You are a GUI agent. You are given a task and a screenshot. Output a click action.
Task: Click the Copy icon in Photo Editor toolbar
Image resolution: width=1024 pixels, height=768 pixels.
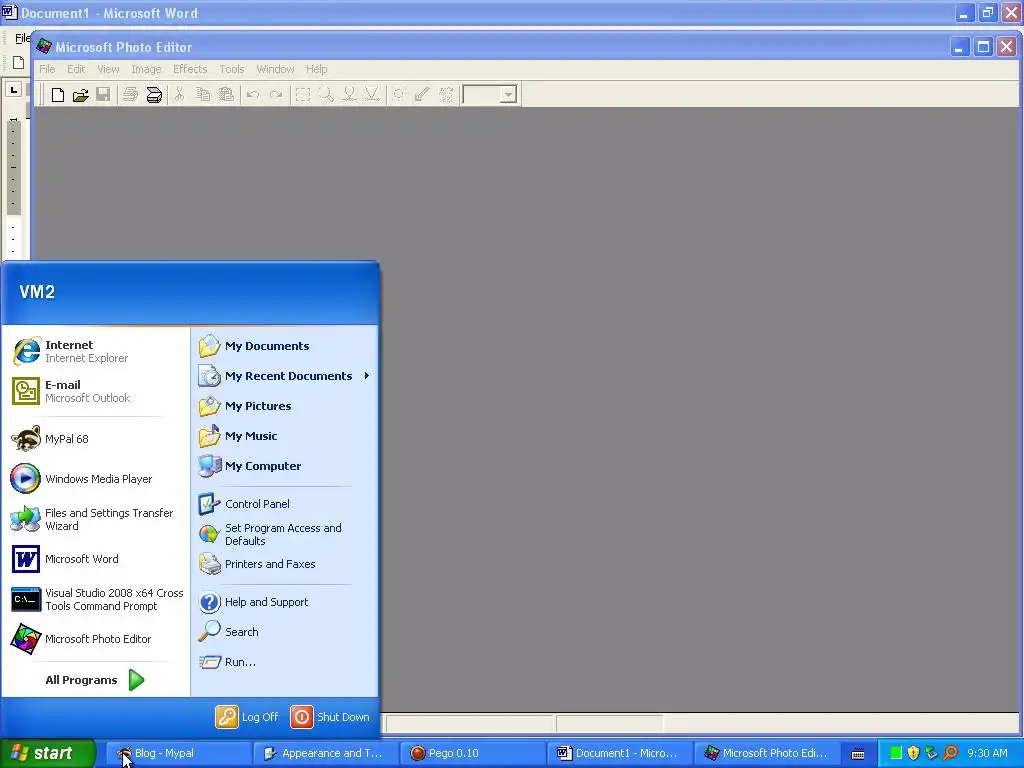tap(203, 95)
